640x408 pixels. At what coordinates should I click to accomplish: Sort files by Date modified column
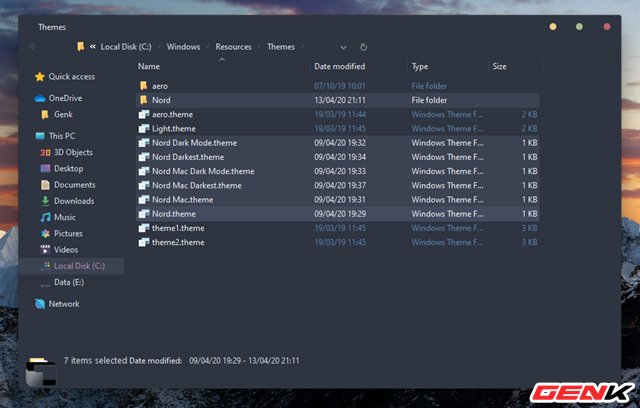click(x=342, y=66)
